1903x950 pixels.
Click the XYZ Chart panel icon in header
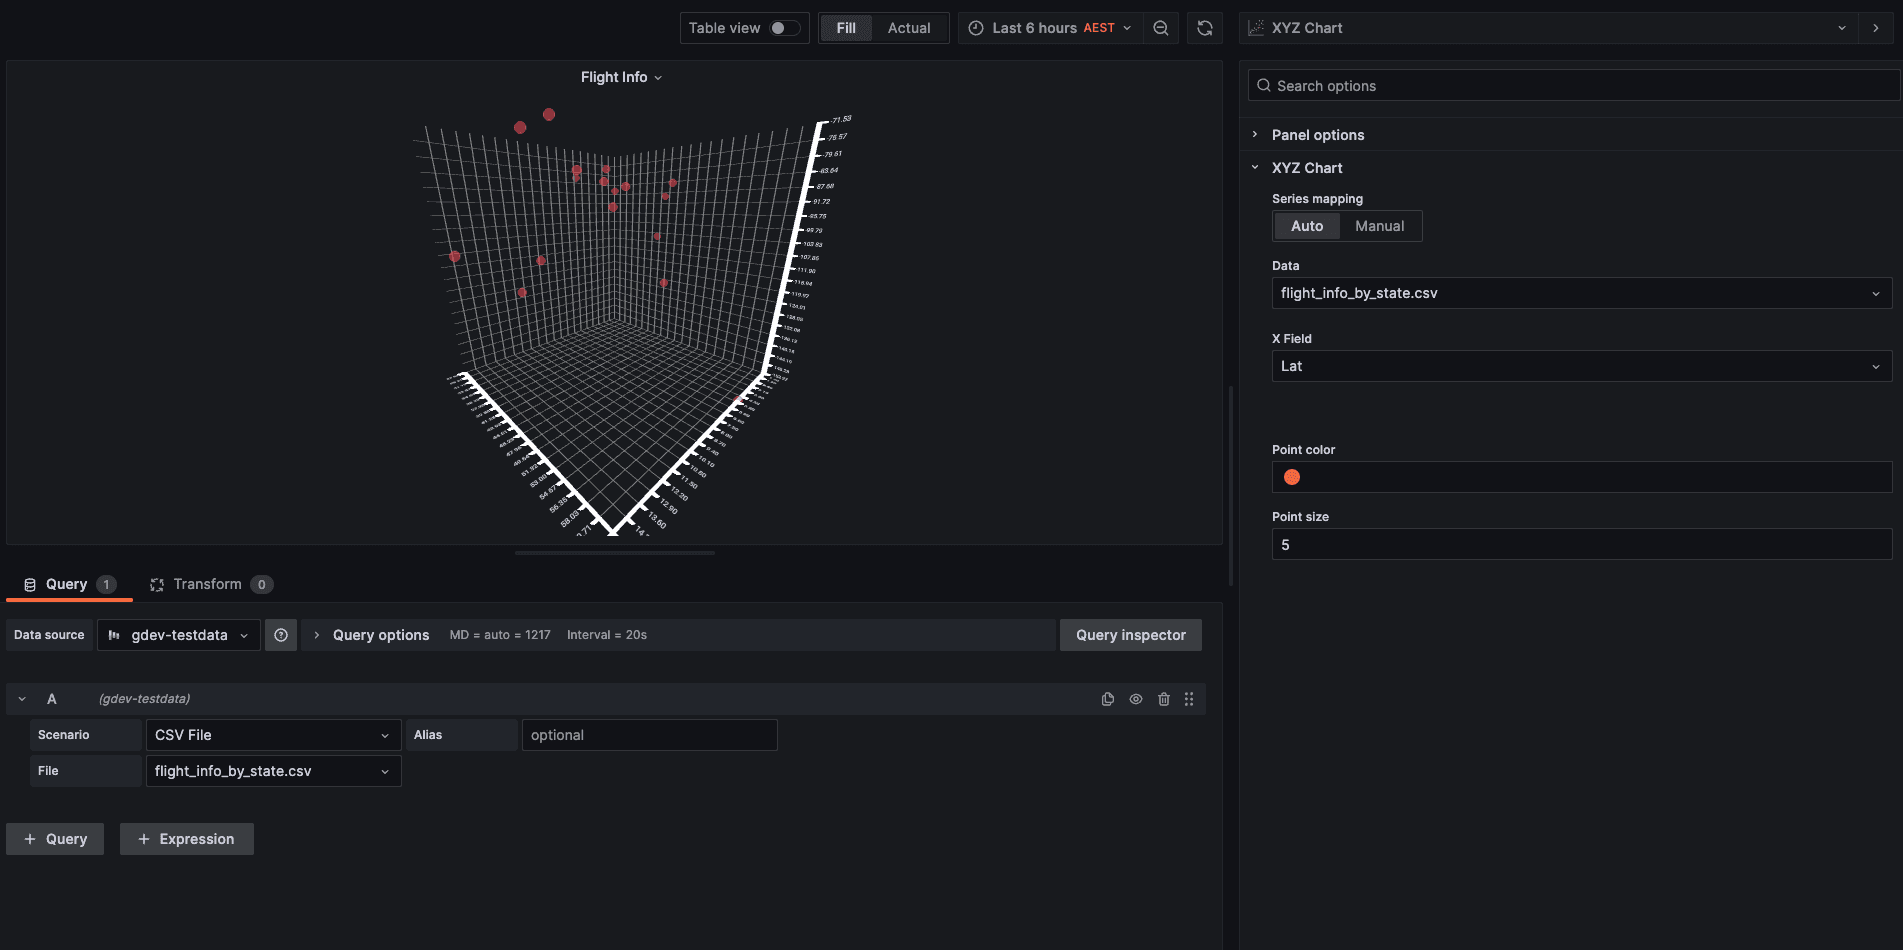tap(1254, 27)
